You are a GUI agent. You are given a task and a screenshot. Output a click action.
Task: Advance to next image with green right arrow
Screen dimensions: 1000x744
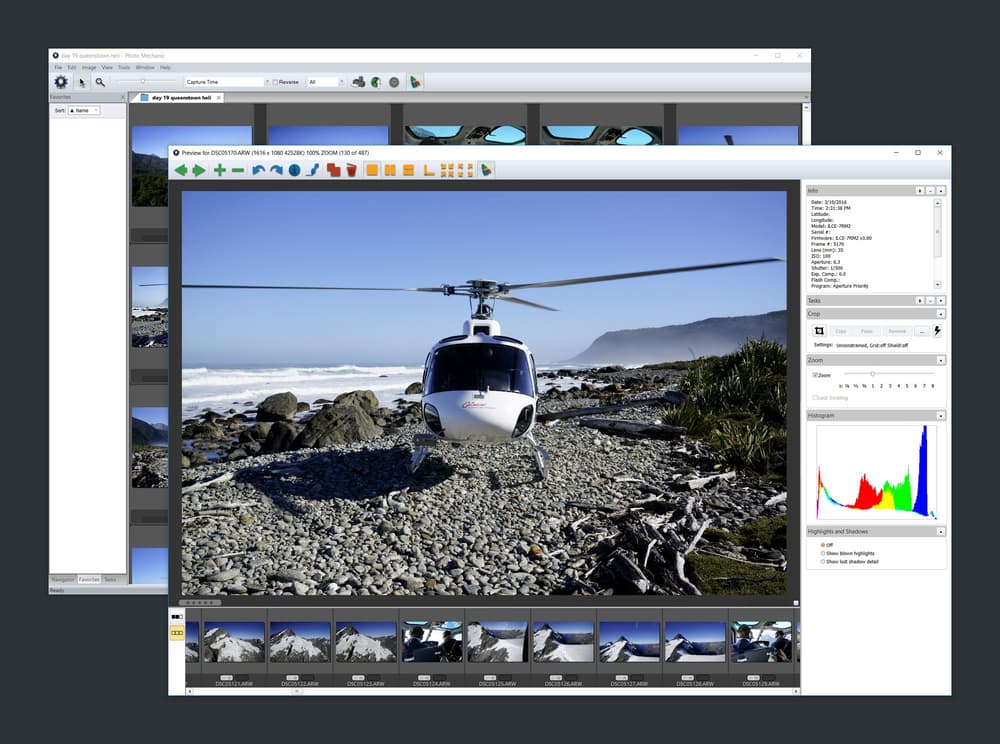(x=199, y=170)
